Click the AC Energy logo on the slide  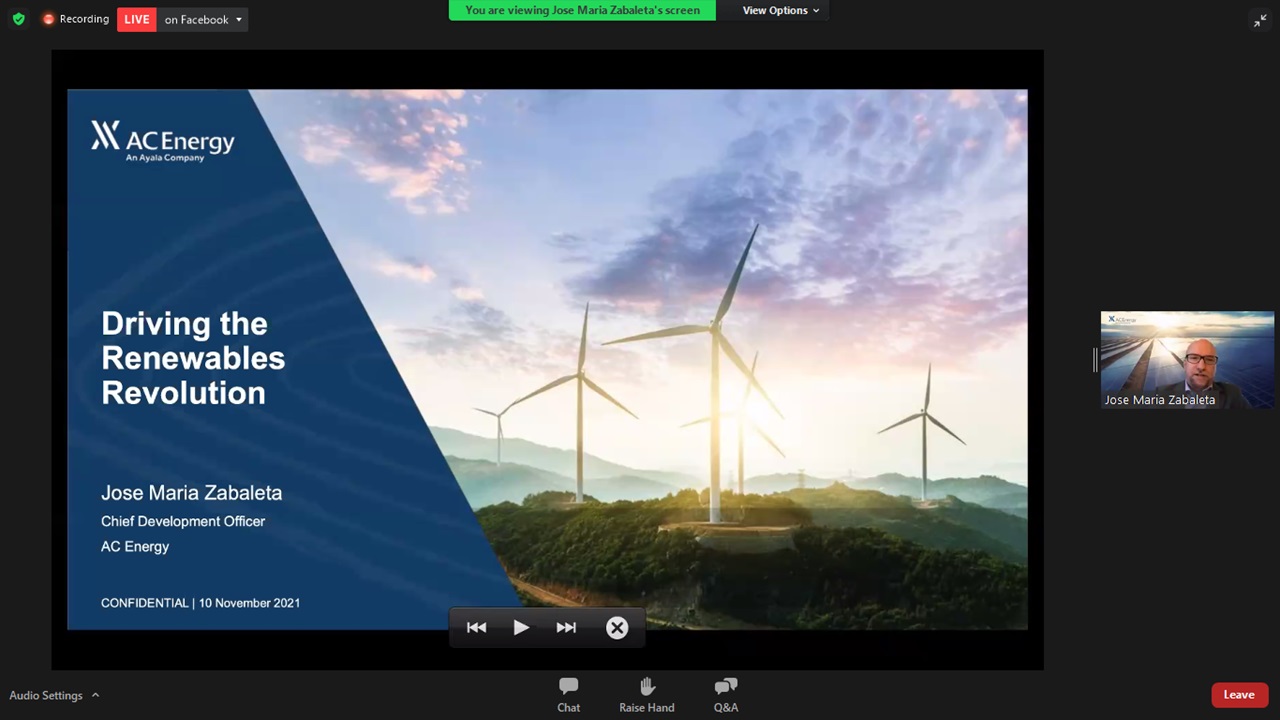click(x=163, y=140)
